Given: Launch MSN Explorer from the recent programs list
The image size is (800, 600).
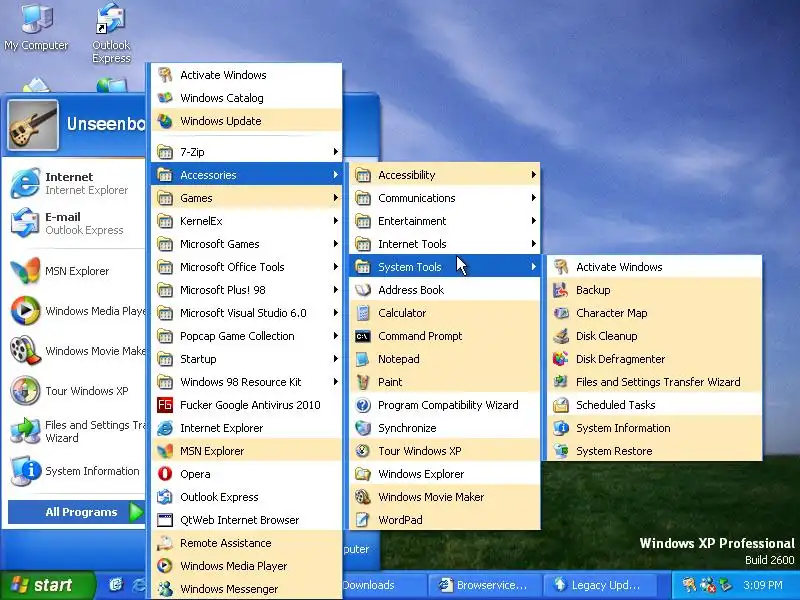Looking at the screenshot, I should (x=76, y=271).
